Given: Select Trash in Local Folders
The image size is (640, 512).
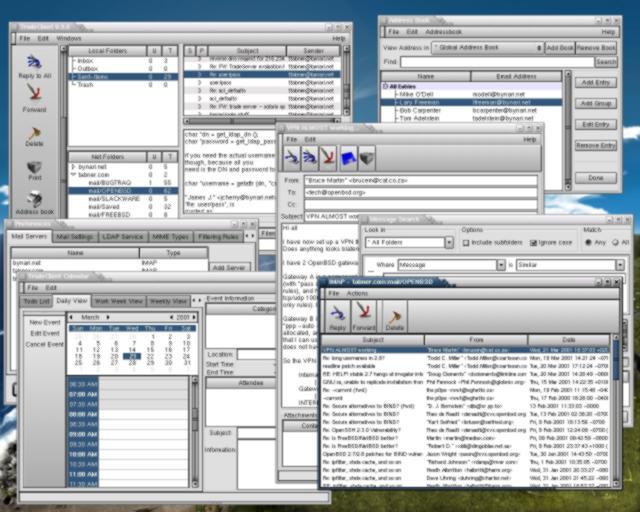Looking at the screenshot, I should click(85, 85).
